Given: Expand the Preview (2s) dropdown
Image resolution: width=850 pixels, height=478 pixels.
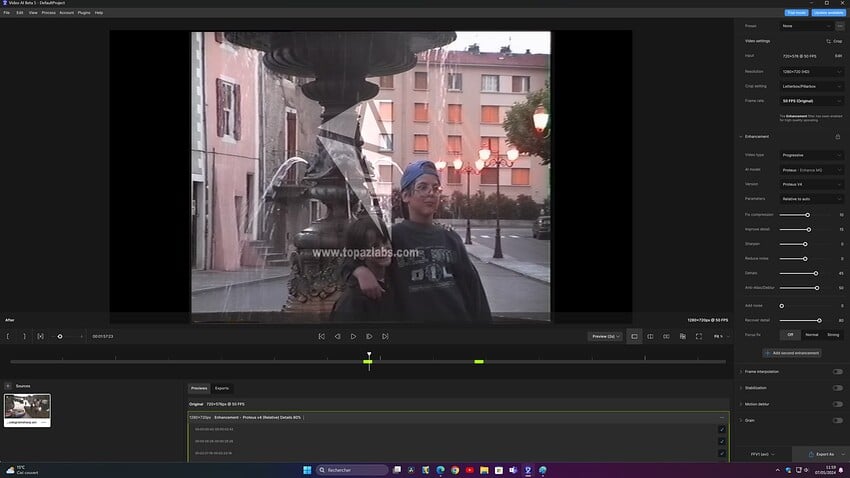Looking at the screenshot, I should tap(605, 336).
